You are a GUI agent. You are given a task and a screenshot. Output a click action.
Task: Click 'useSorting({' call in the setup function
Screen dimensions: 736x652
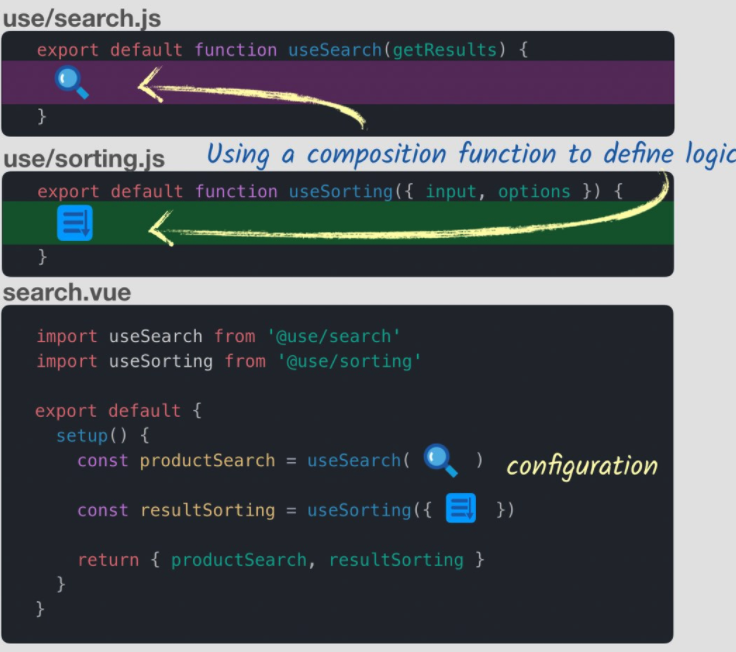click(369, 510)
